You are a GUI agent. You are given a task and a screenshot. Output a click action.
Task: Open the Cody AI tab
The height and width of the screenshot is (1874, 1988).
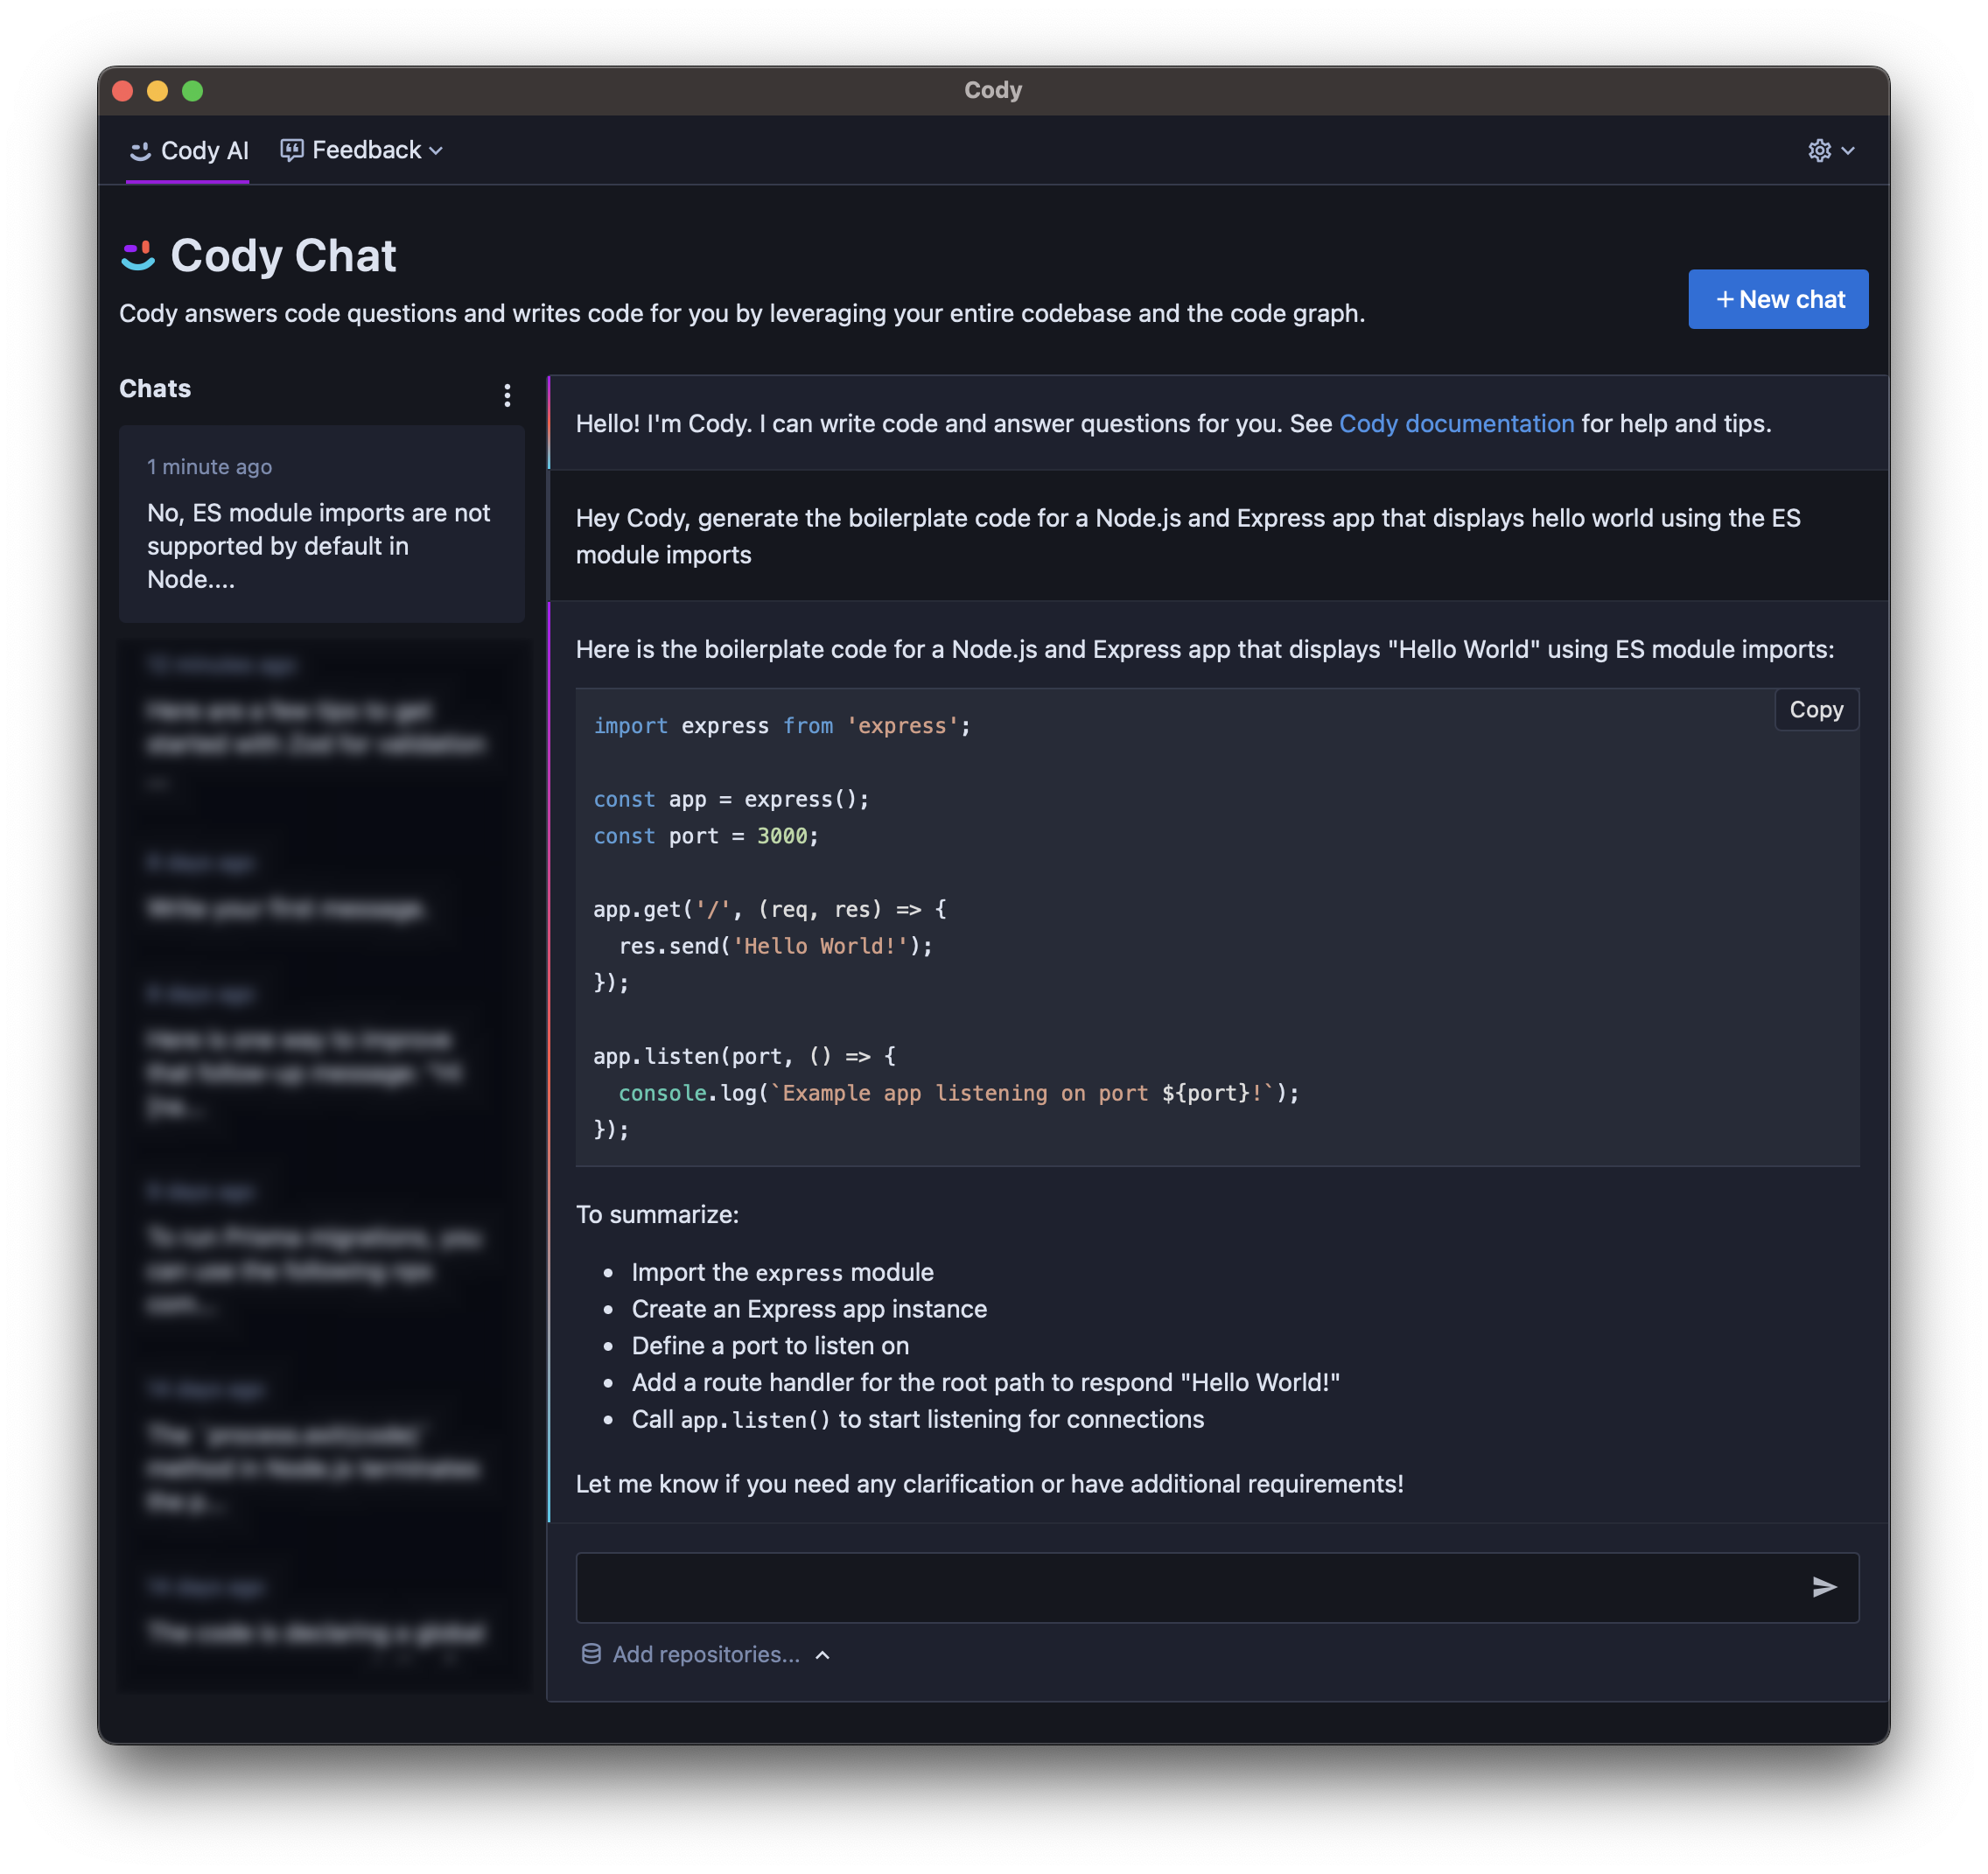click(188, 150)
